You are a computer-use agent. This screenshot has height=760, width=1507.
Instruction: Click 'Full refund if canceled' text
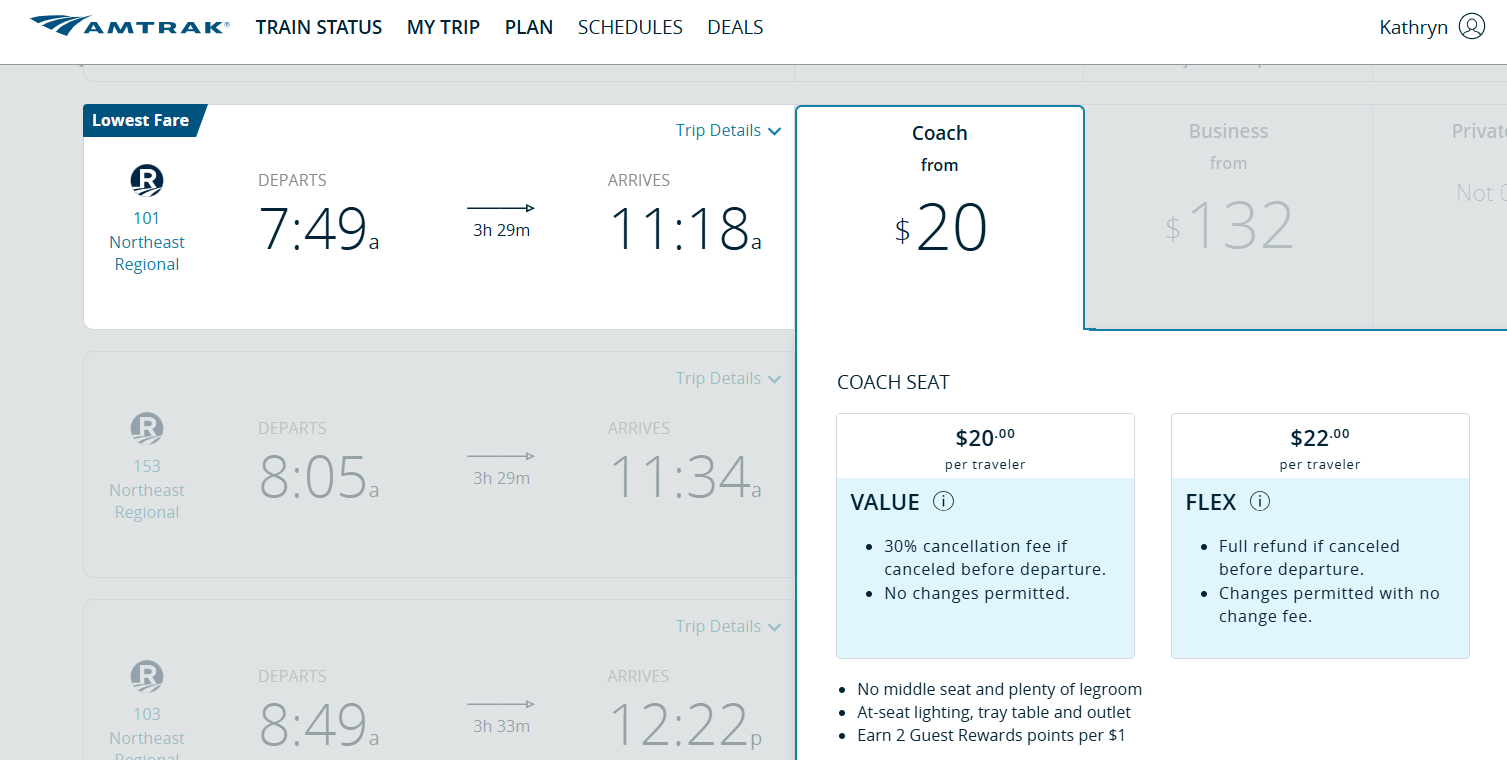[x=1309, y=546]
